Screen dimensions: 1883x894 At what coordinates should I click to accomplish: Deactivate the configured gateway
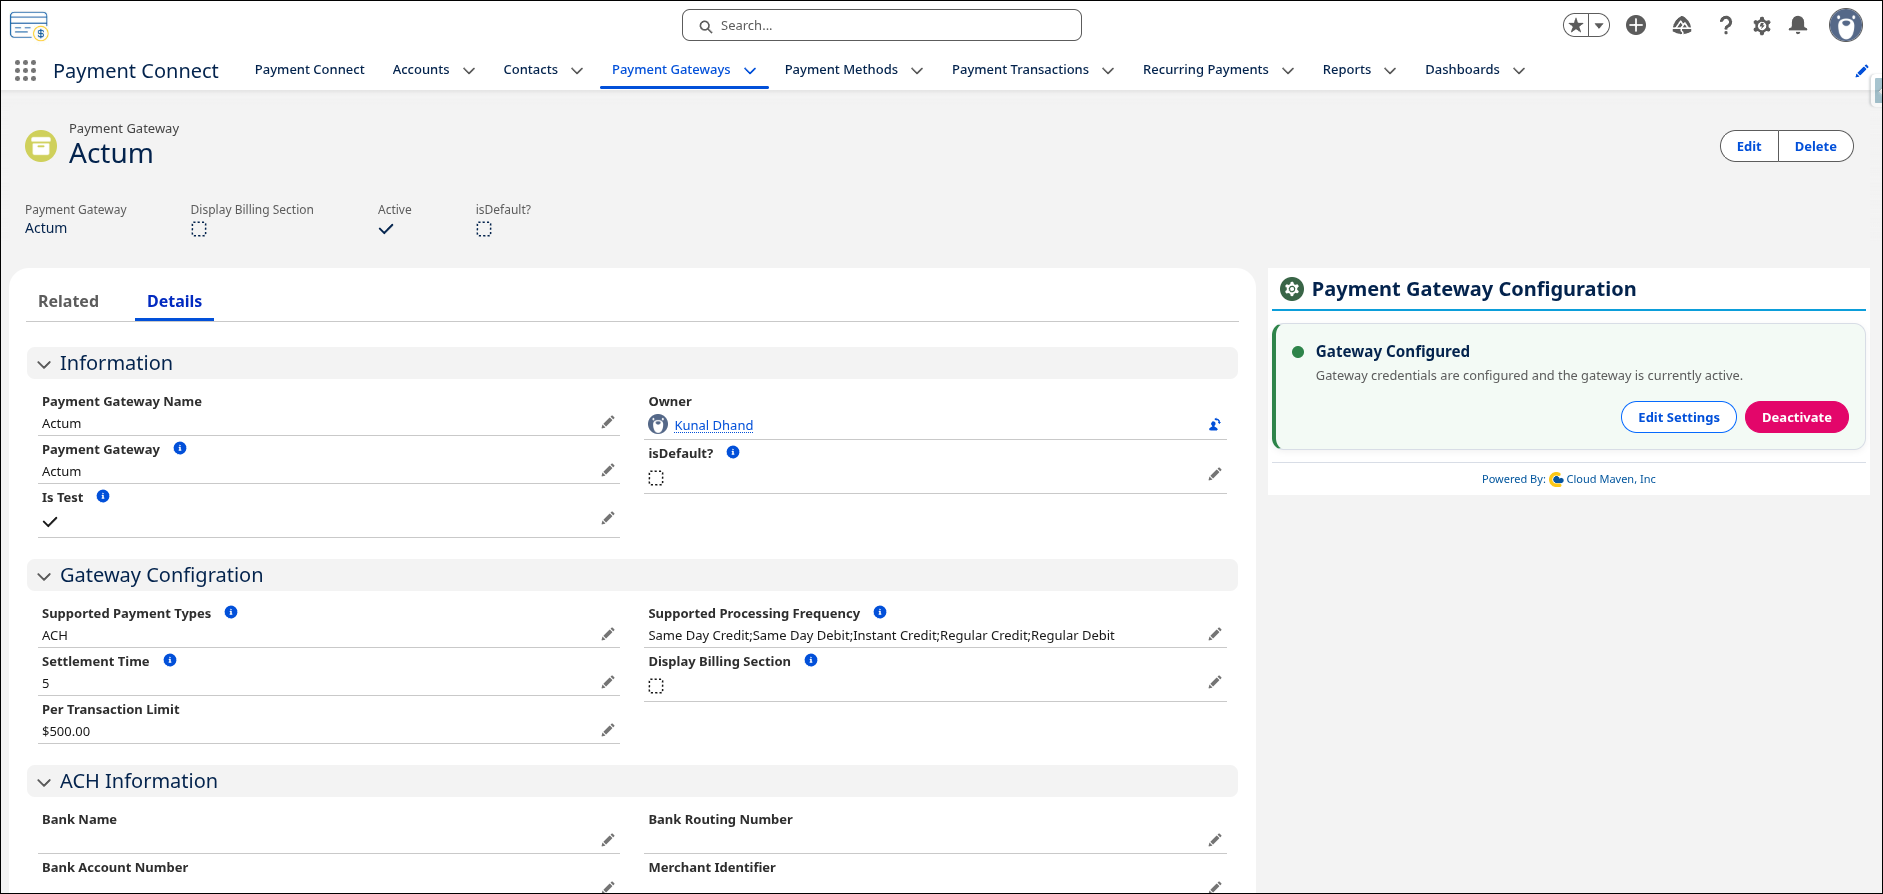coord(1797,417)
